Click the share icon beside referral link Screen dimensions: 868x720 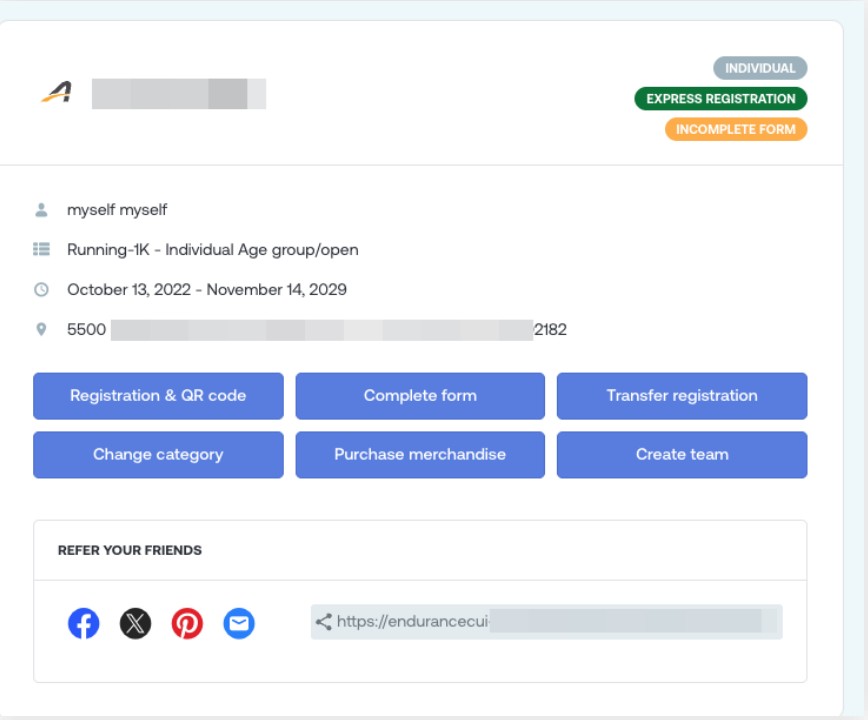point(323,622)
